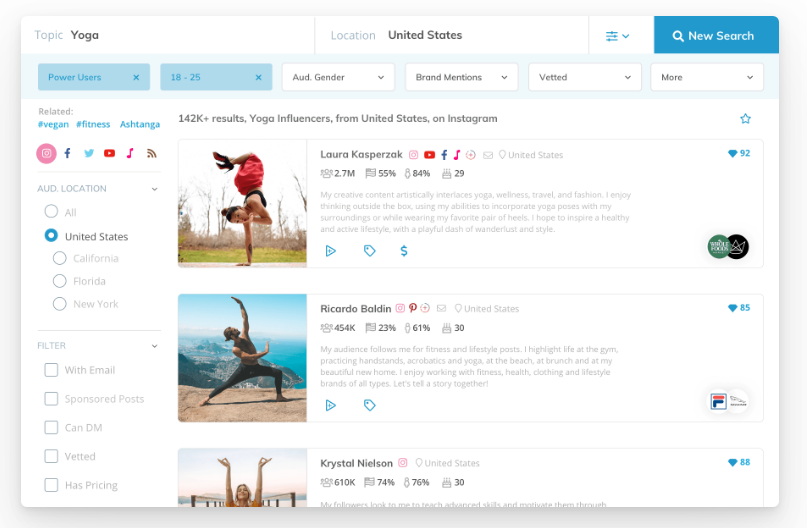
Task: Select United States audience location radio
Action: click(51, 236)
